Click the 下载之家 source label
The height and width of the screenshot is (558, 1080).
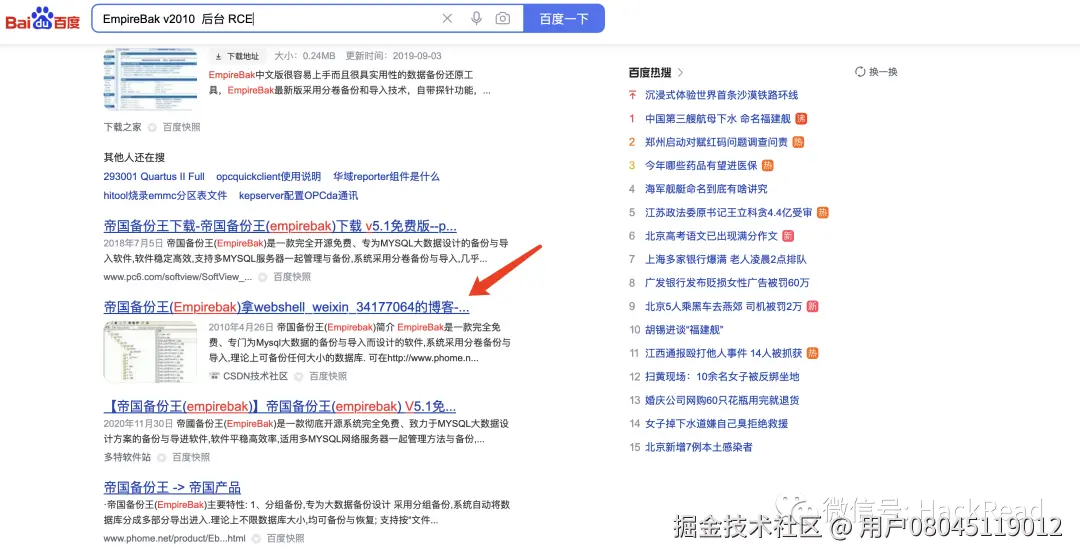(123, 127)
